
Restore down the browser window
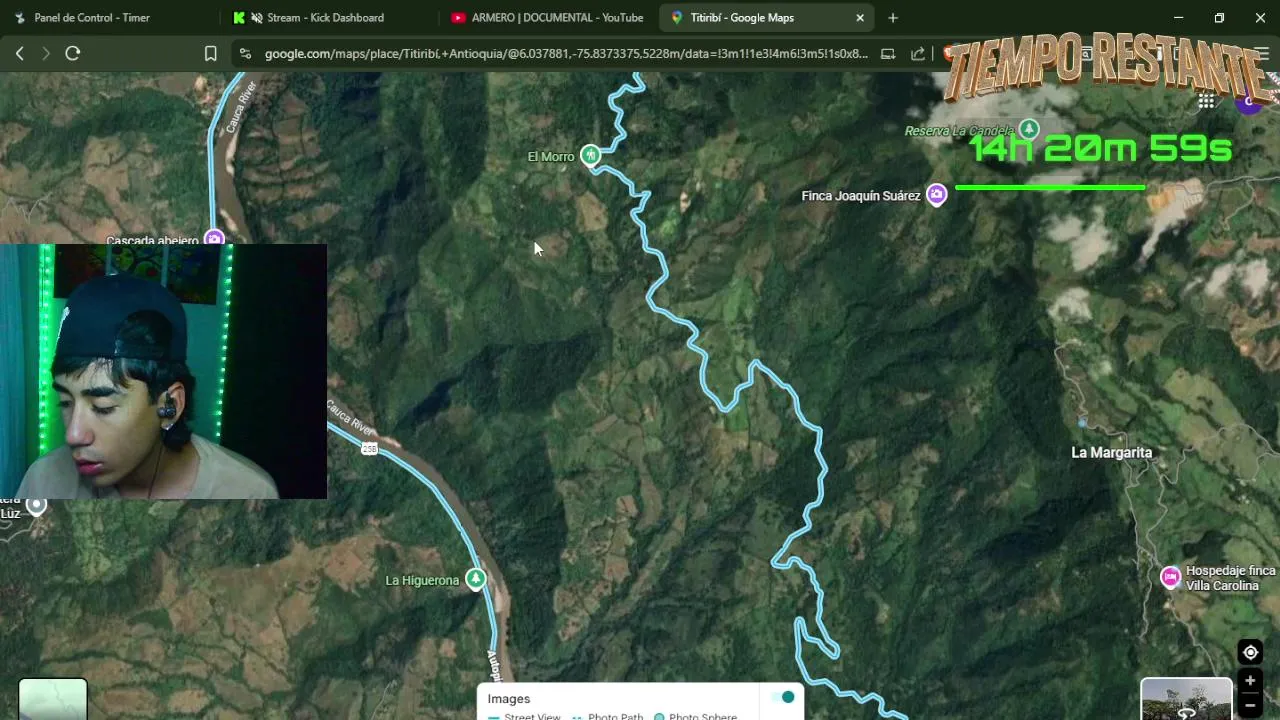tap(1219, 18)
